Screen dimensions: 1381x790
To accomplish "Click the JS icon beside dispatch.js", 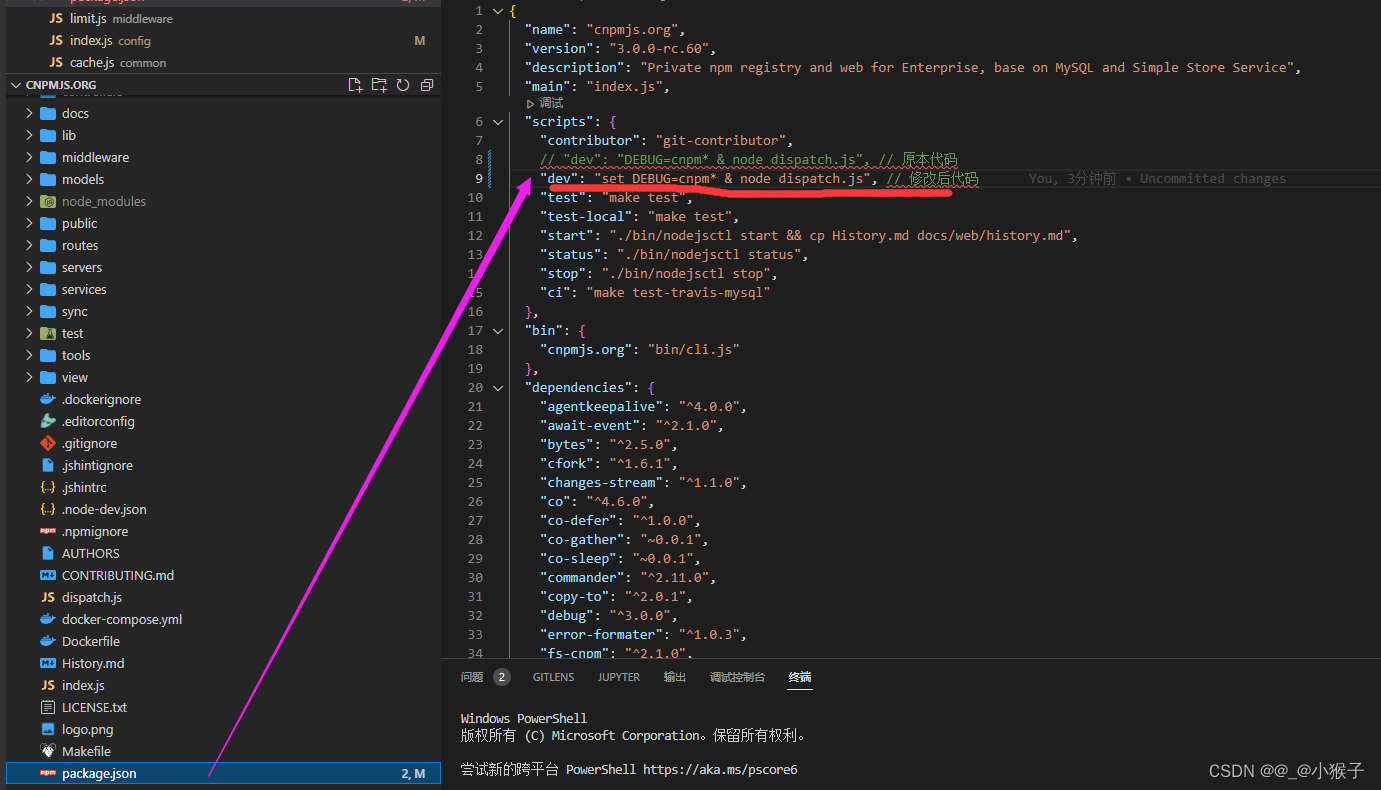I will [x=48, y=597].
